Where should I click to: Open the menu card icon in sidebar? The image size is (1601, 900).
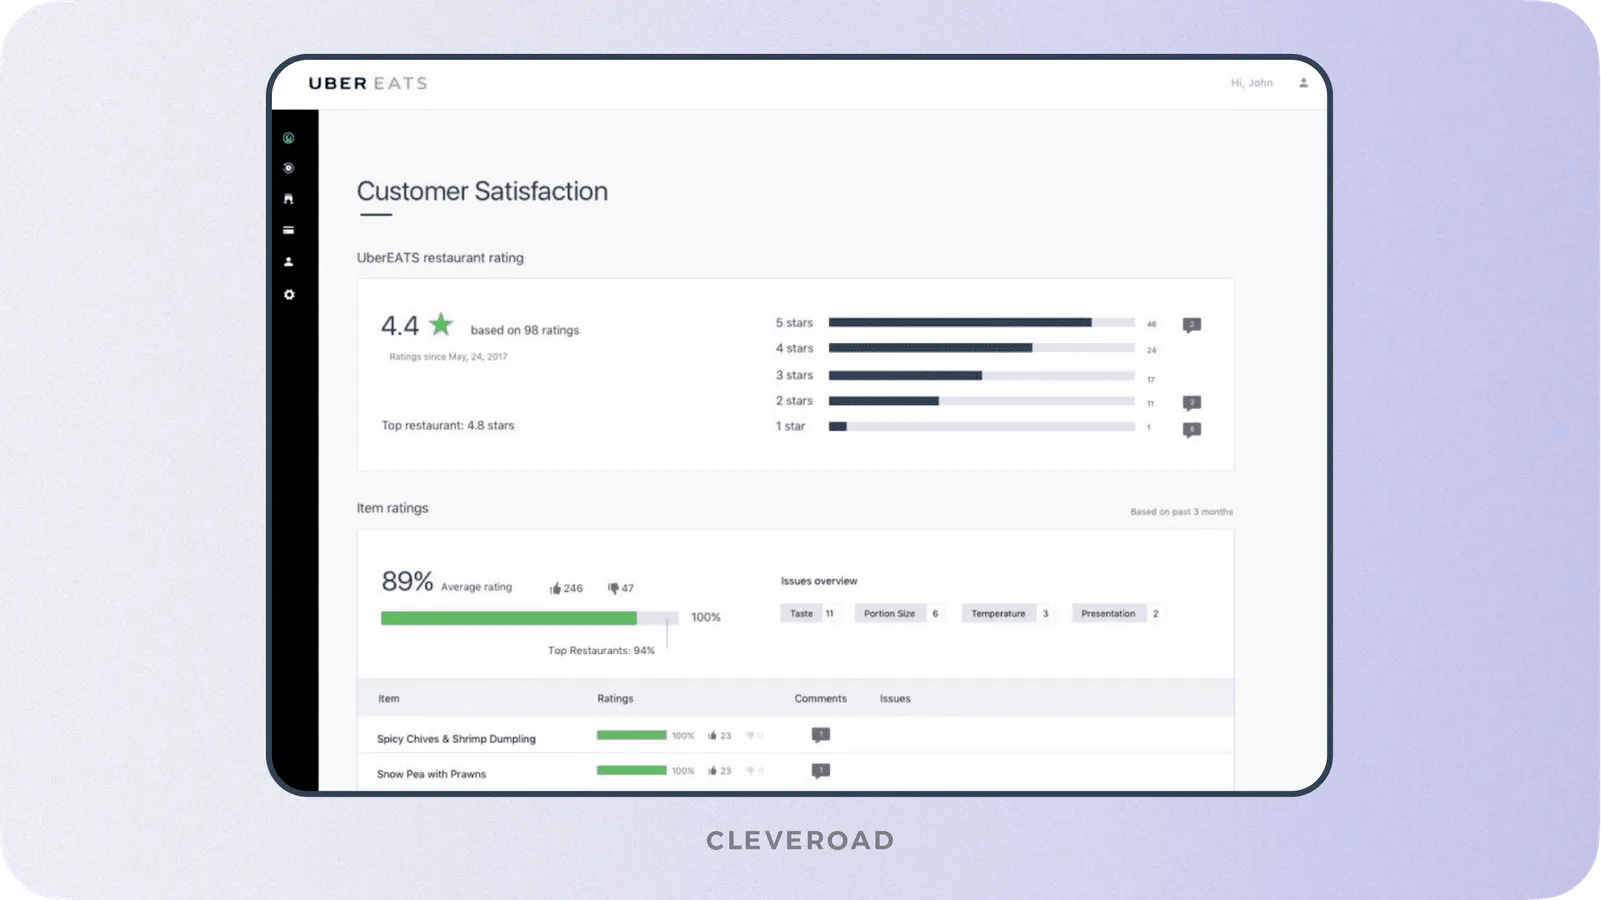tap(289, 230)
